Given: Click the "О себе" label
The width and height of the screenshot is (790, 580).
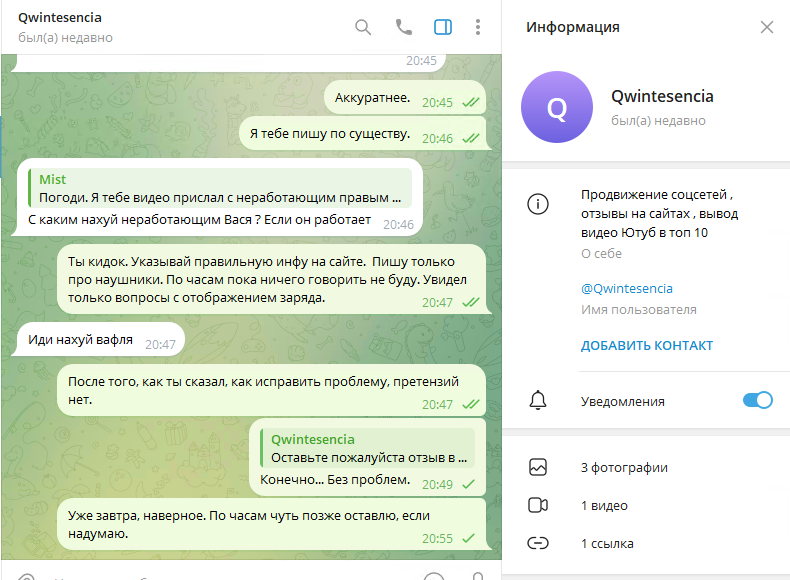Looking at the screenshot, I should tap(601, 253).
